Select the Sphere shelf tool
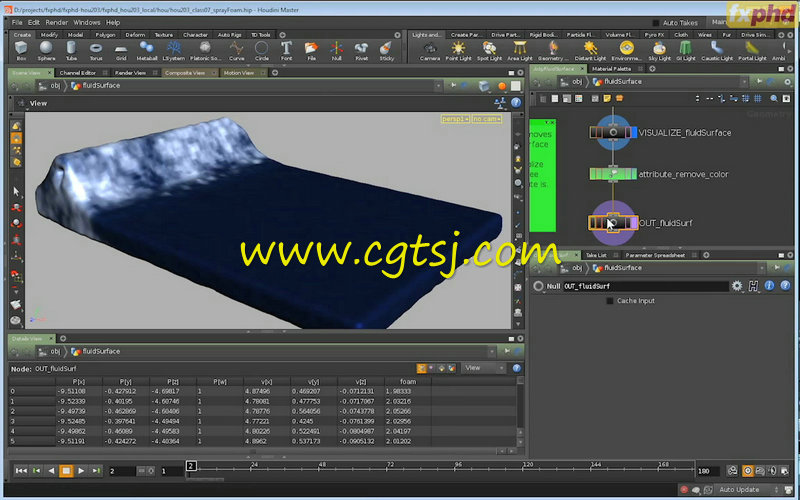Image resolution: width=800 pixels, height=500 pixels. 46,51
